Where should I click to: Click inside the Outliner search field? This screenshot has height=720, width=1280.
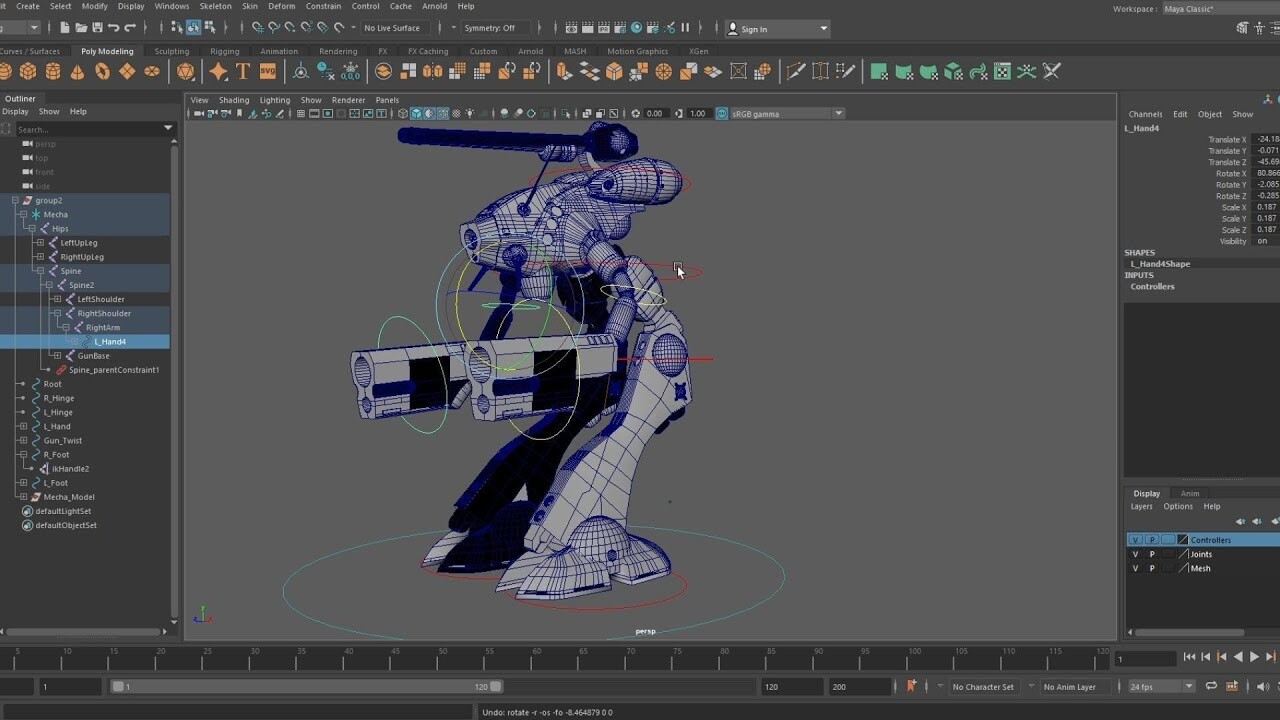pyautogui.click(x=90, y=128)
